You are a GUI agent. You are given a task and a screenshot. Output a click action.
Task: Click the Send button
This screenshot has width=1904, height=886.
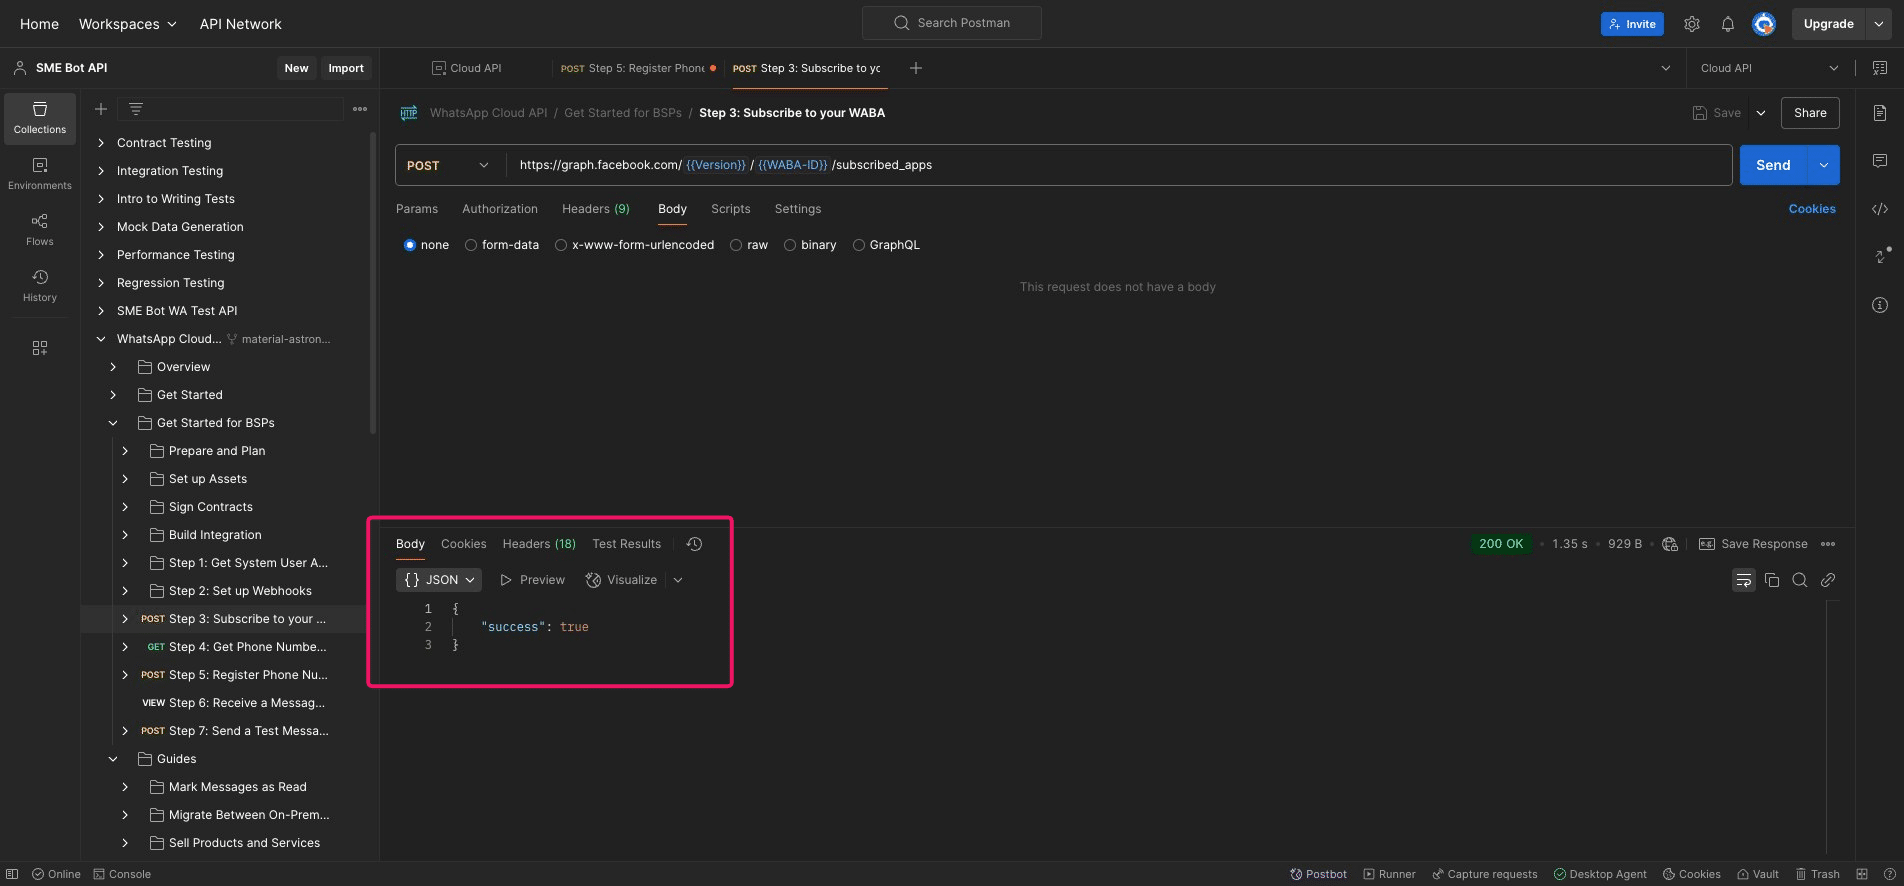1774,165
